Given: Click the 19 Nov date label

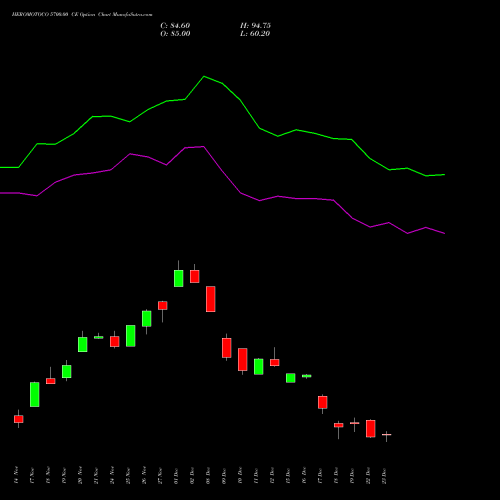Looking at the screenshot, I should pos(64,475).
